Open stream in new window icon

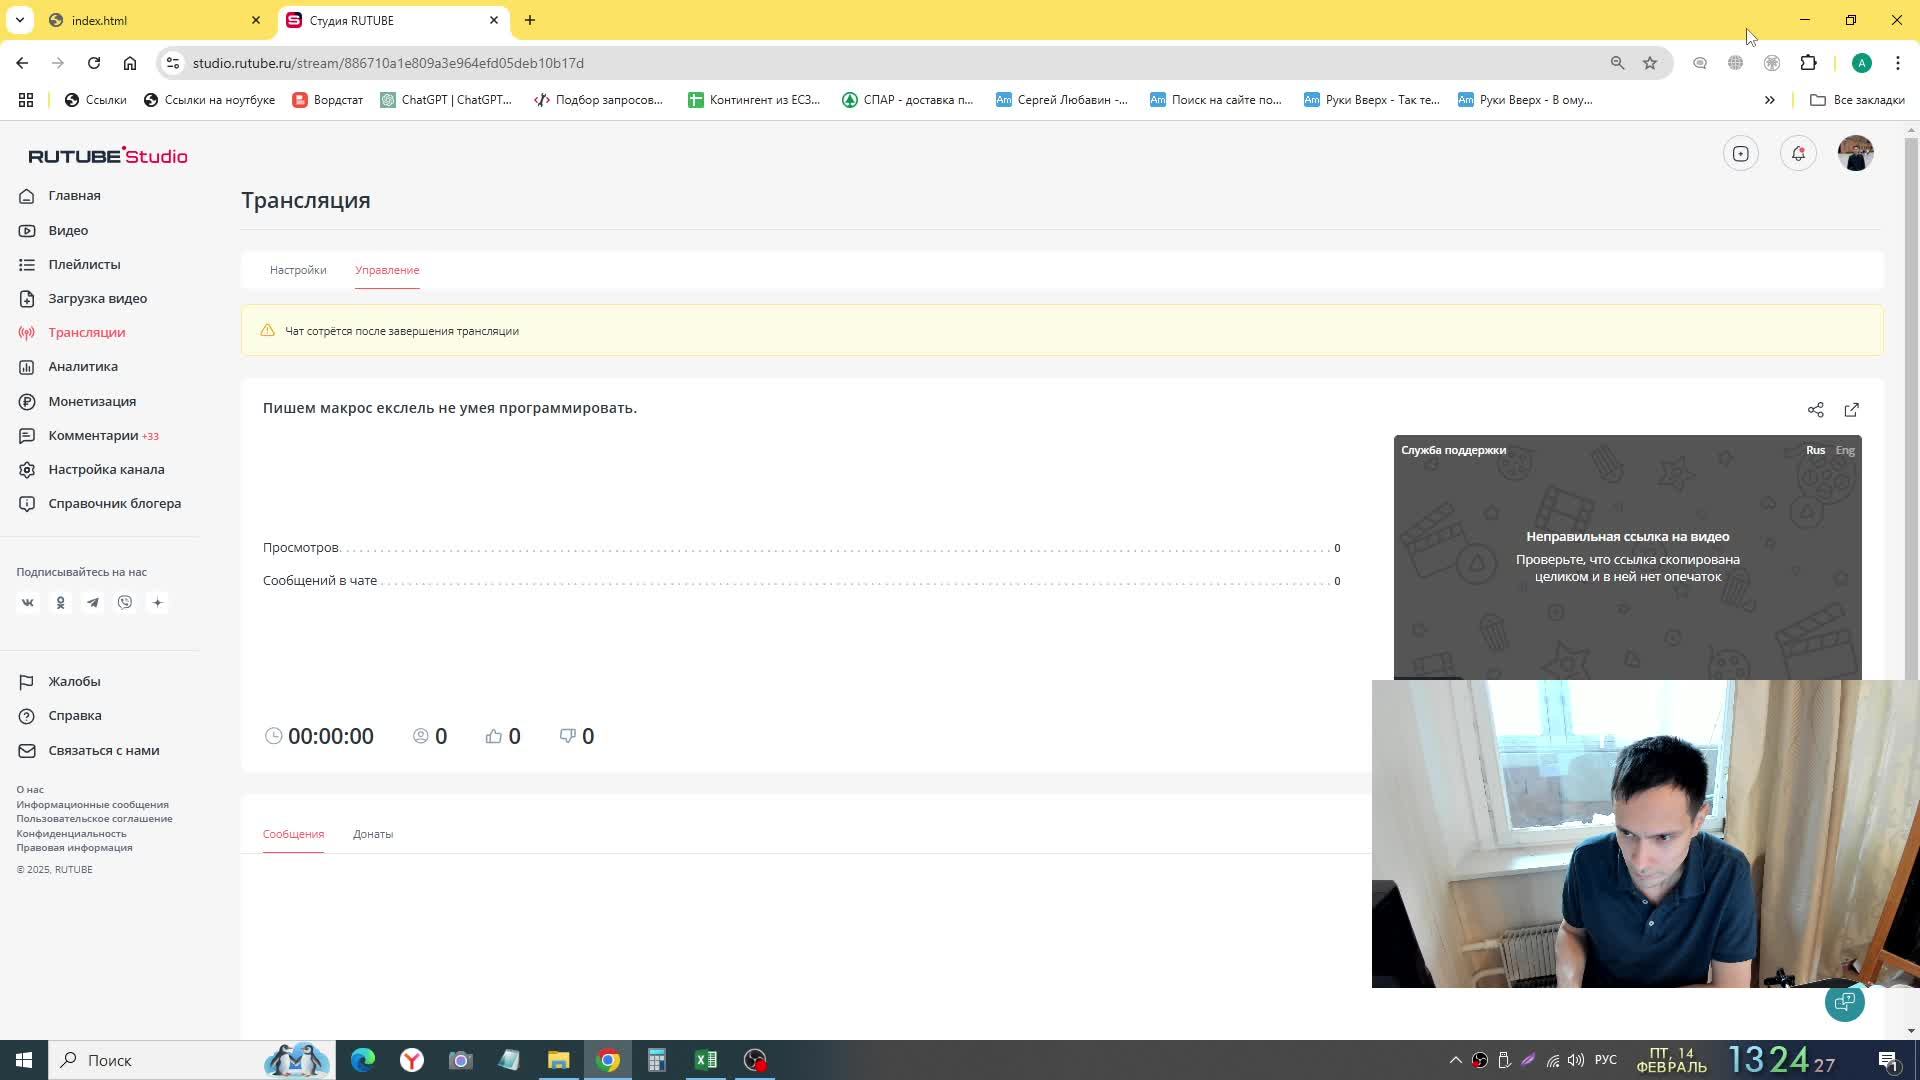1851,410
